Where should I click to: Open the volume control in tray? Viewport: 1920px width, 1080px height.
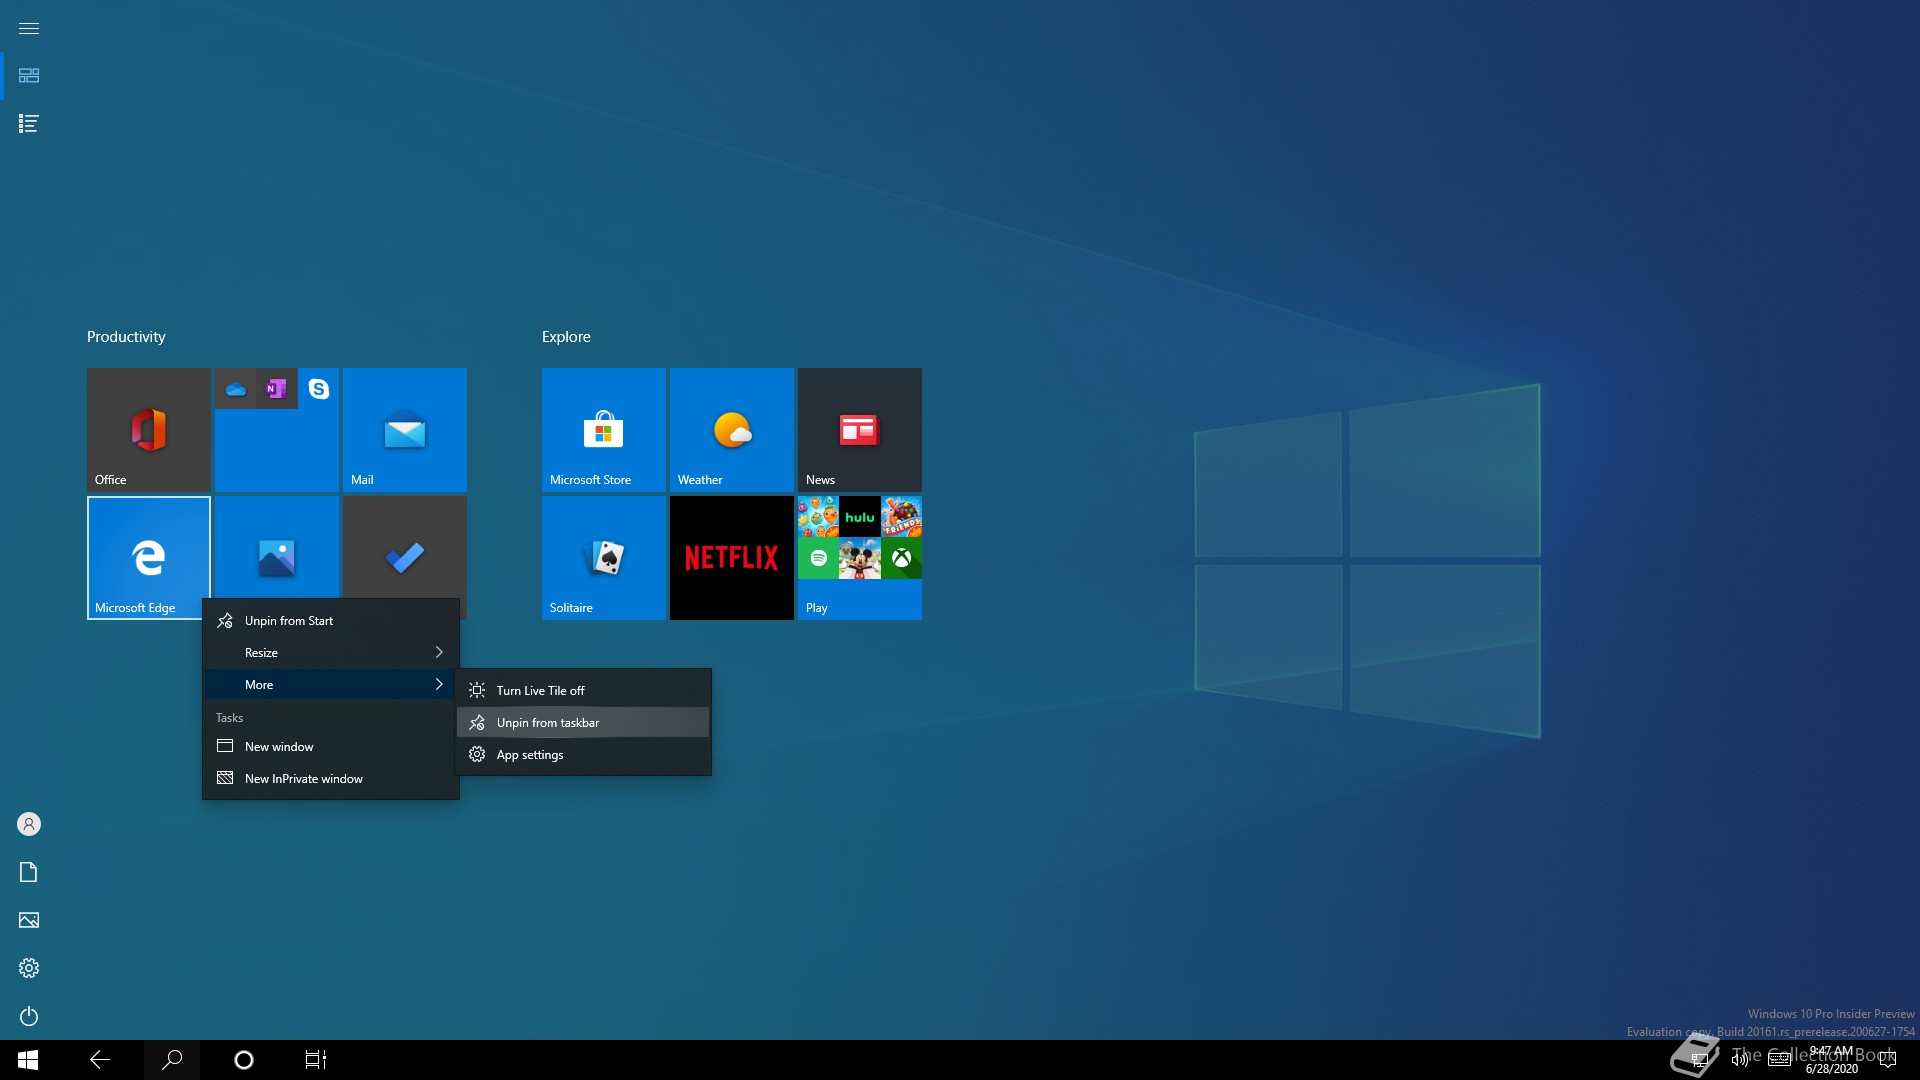tap(1739, 1060)
